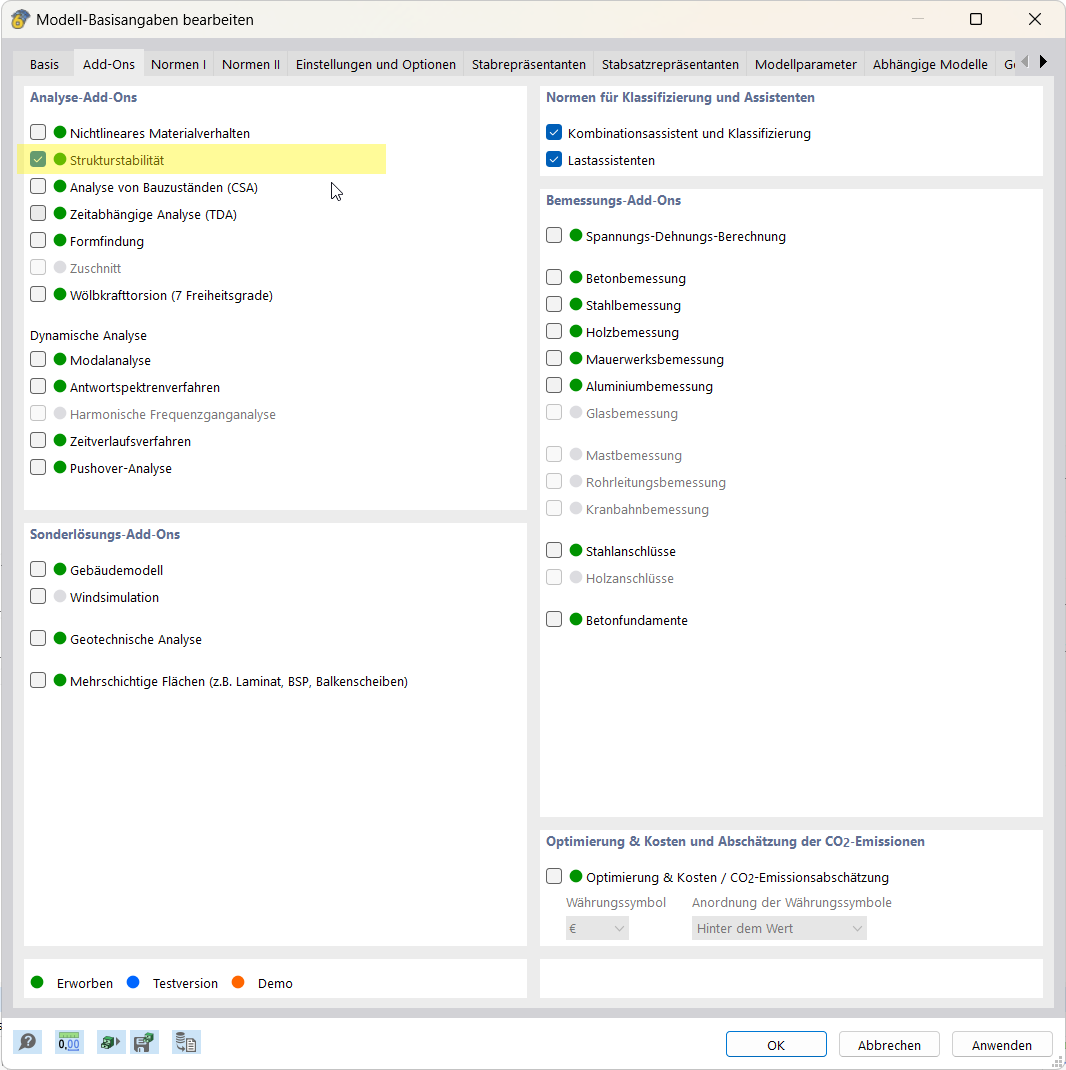
Task: Toggle the Windsimulation checkbox
Action: click(x=38, y=596)
